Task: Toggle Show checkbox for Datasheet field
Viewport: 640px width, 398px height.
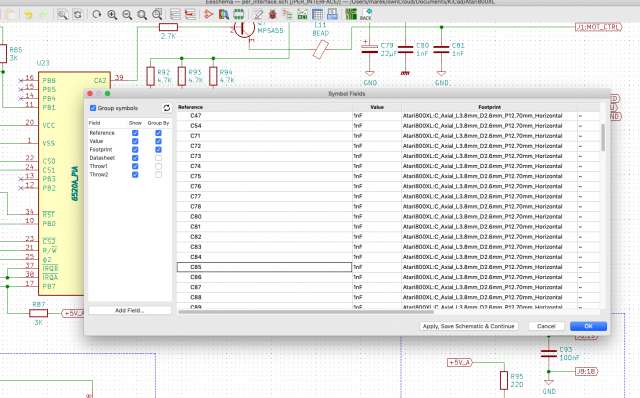Action: 135,158
